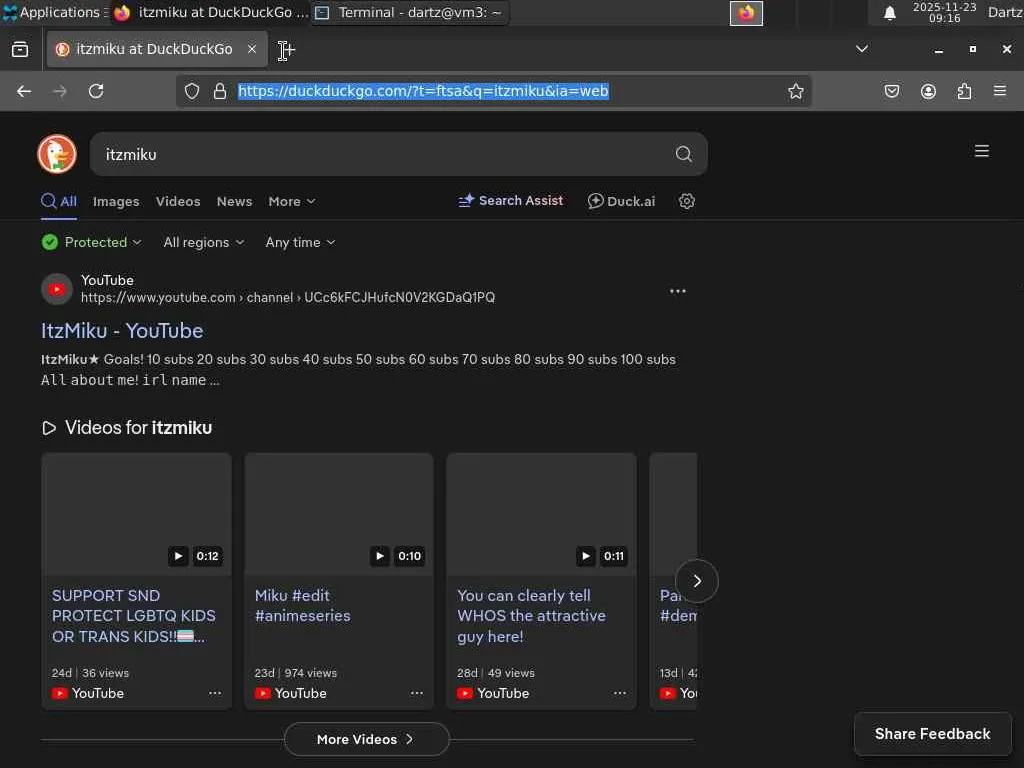Play the 0:11 video thumbnail
This screenshot has height=768, width=1024.
(541, 514)
